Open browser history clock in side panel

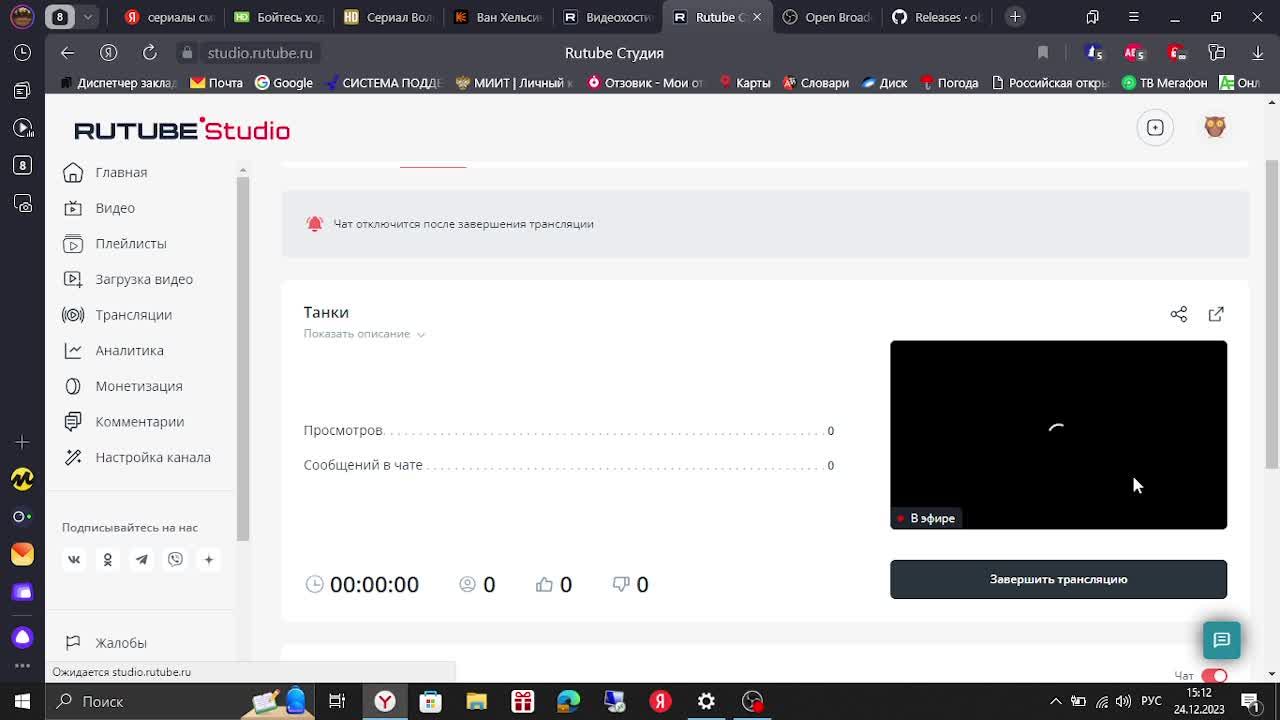(x=22, y=53)
